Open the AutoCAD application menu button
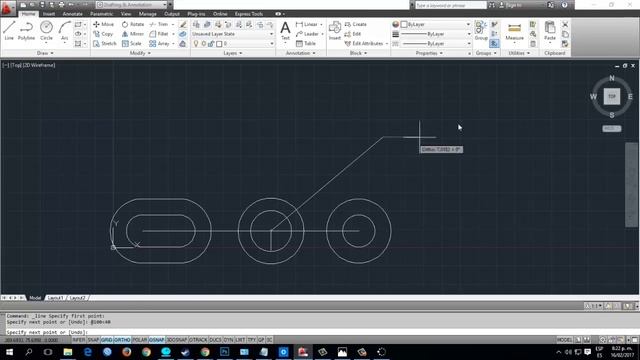The height and width of the screenshot is (360, 640). [7, 7]
